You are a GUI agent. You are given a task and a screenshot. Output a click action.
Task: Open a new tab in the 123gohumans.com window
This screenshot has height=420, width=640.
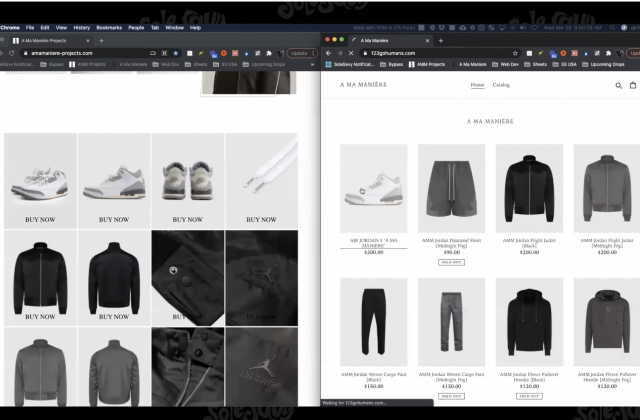(441, 40)
